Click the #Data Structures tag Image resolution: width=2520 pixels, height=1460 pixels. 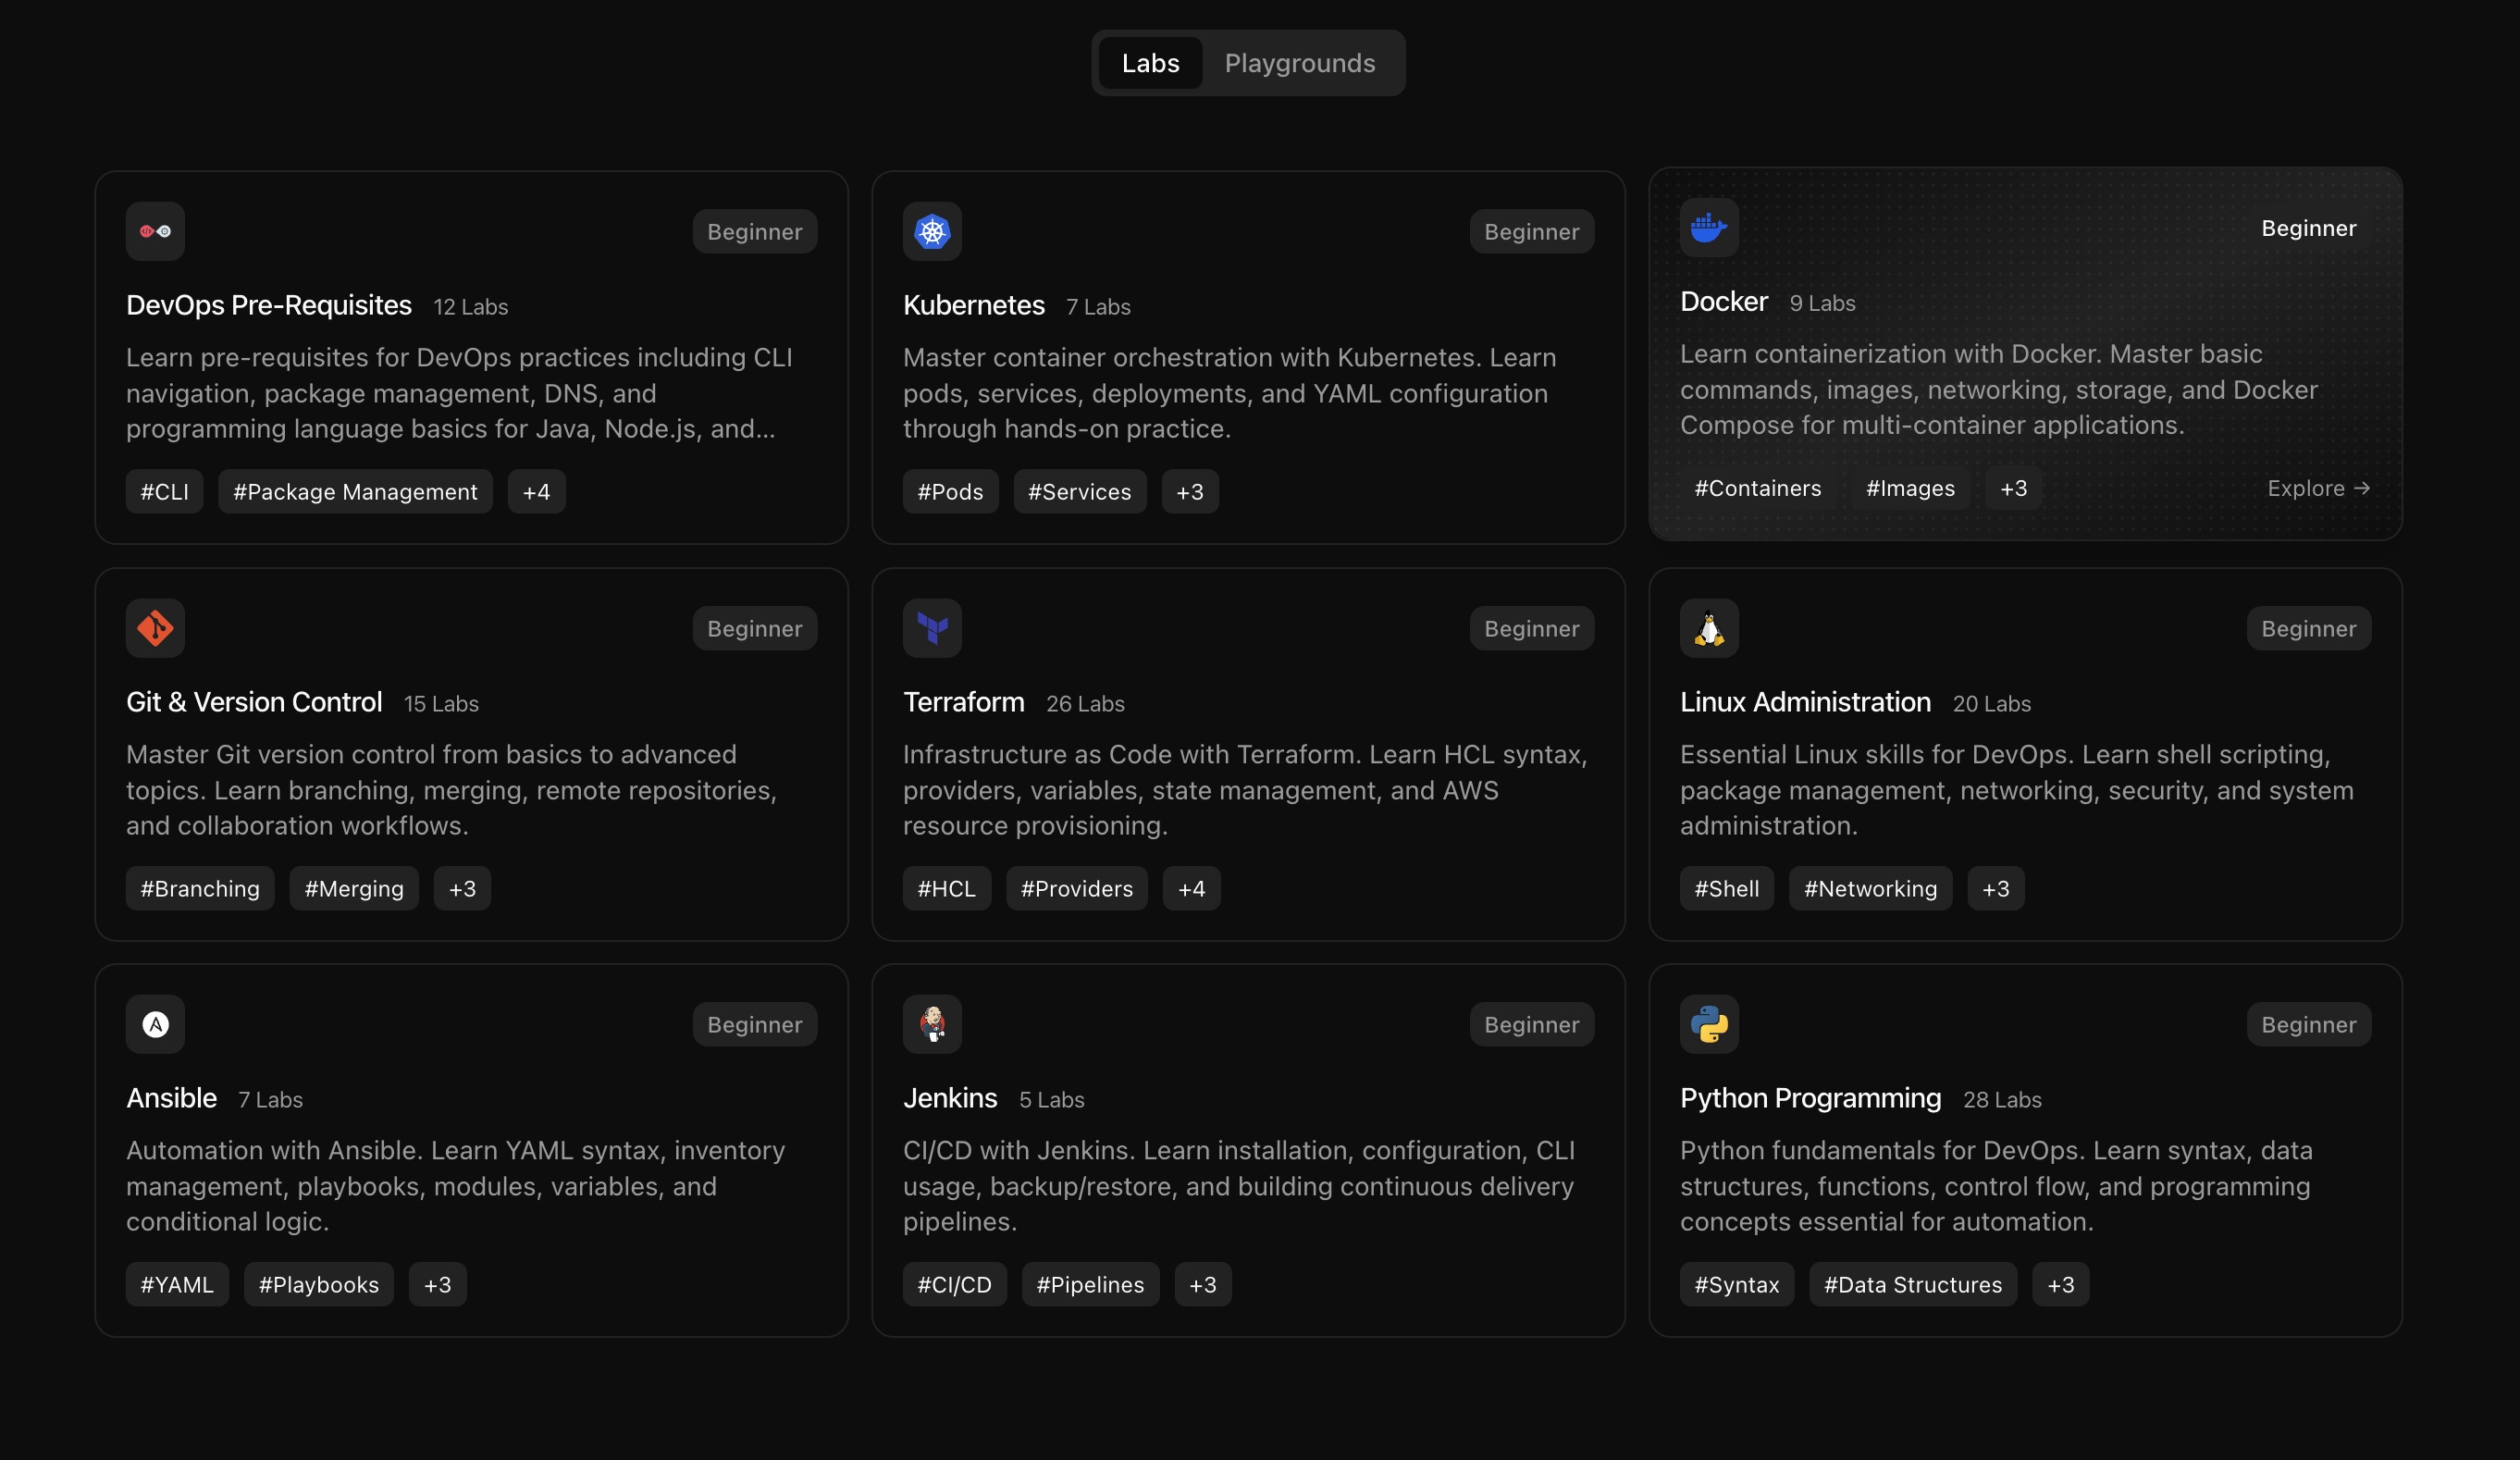(1912, 1285)
